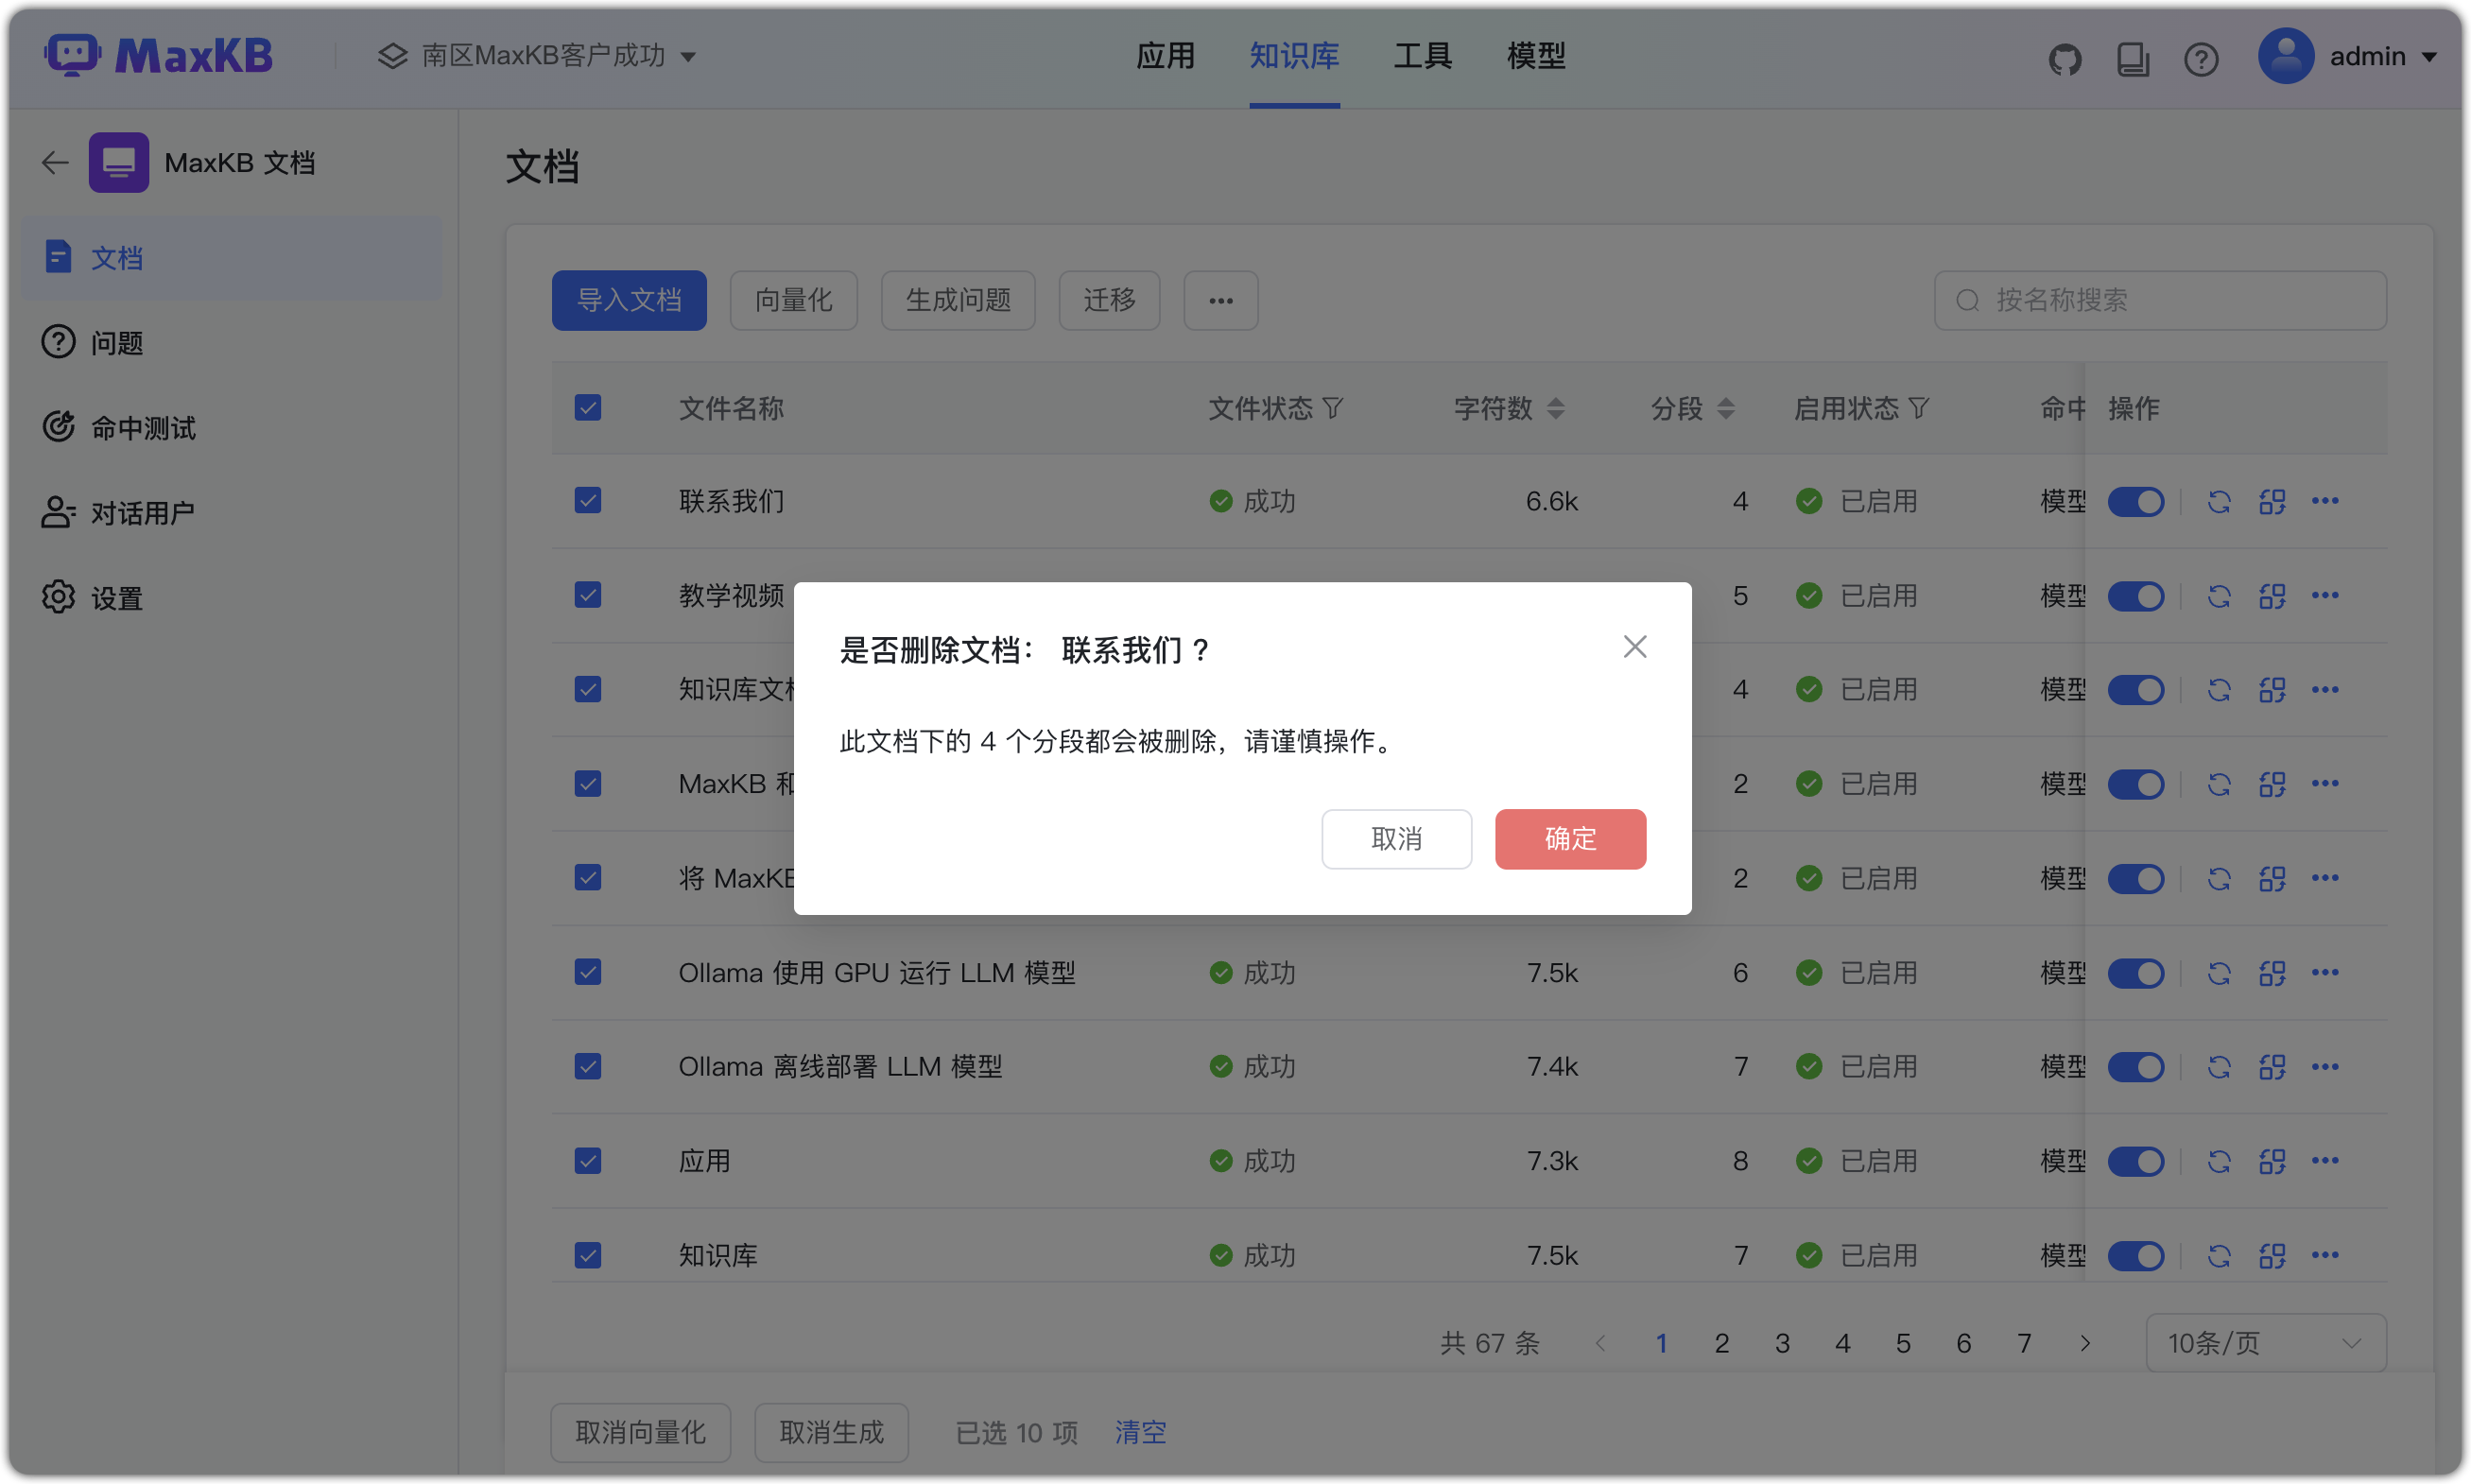The height and width of the screenshot is (1484, 2471).
Task: Open the help question mark icon
Action: tap(2200, 59)
